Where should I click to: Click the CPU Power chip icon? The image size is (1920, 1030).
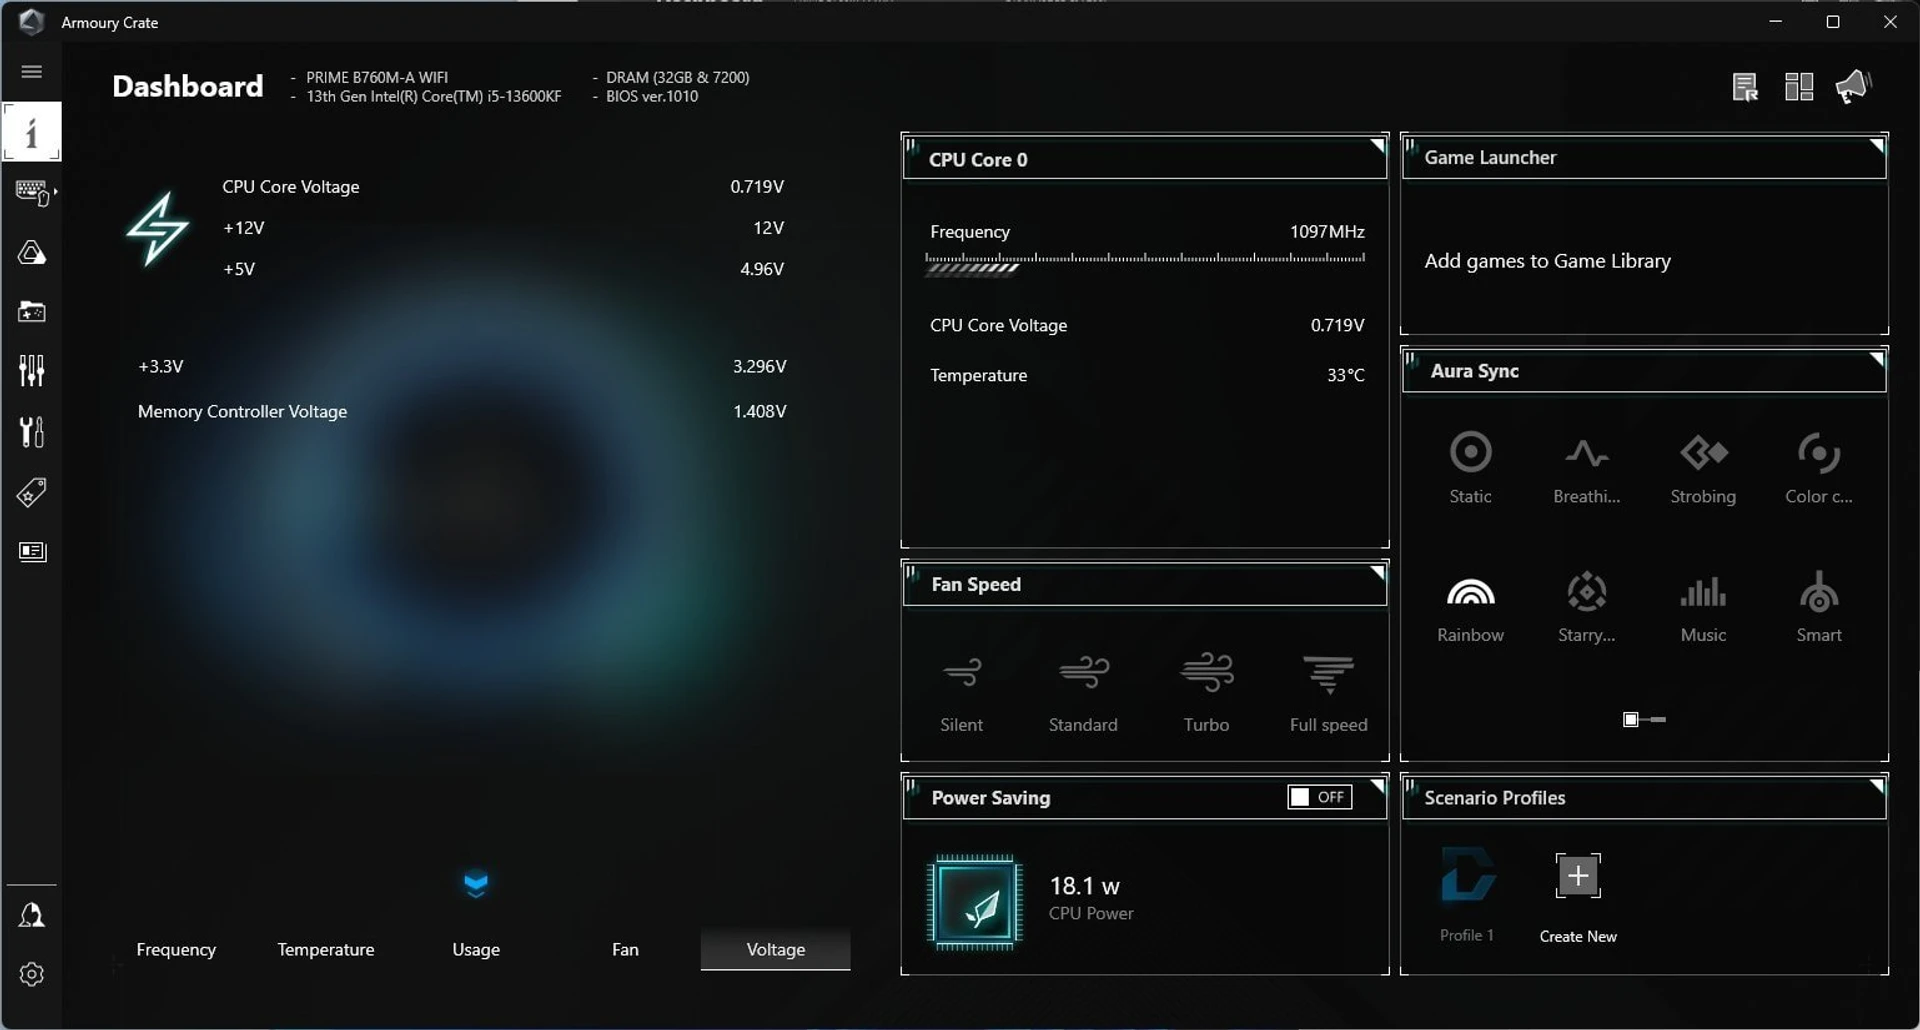tap(974, 902)
